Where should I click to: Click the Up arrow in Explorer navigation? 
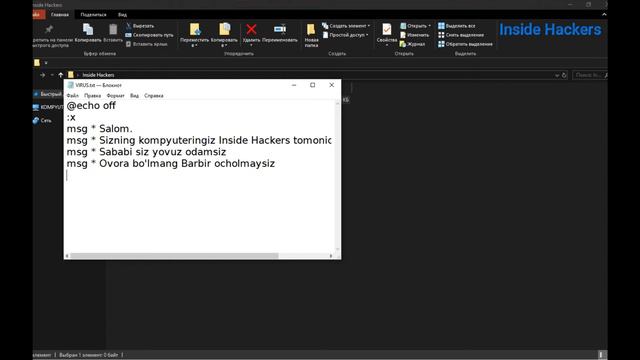coord(61,75)
